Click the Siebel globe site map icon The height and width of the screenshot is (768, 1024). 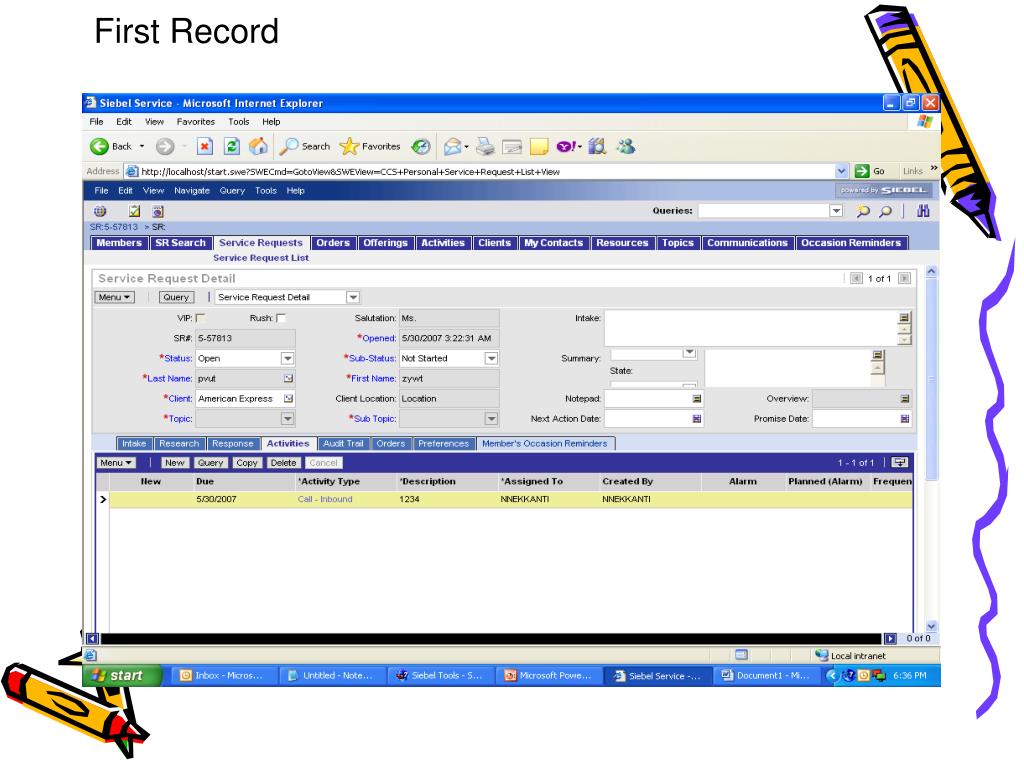pos(100,211)
